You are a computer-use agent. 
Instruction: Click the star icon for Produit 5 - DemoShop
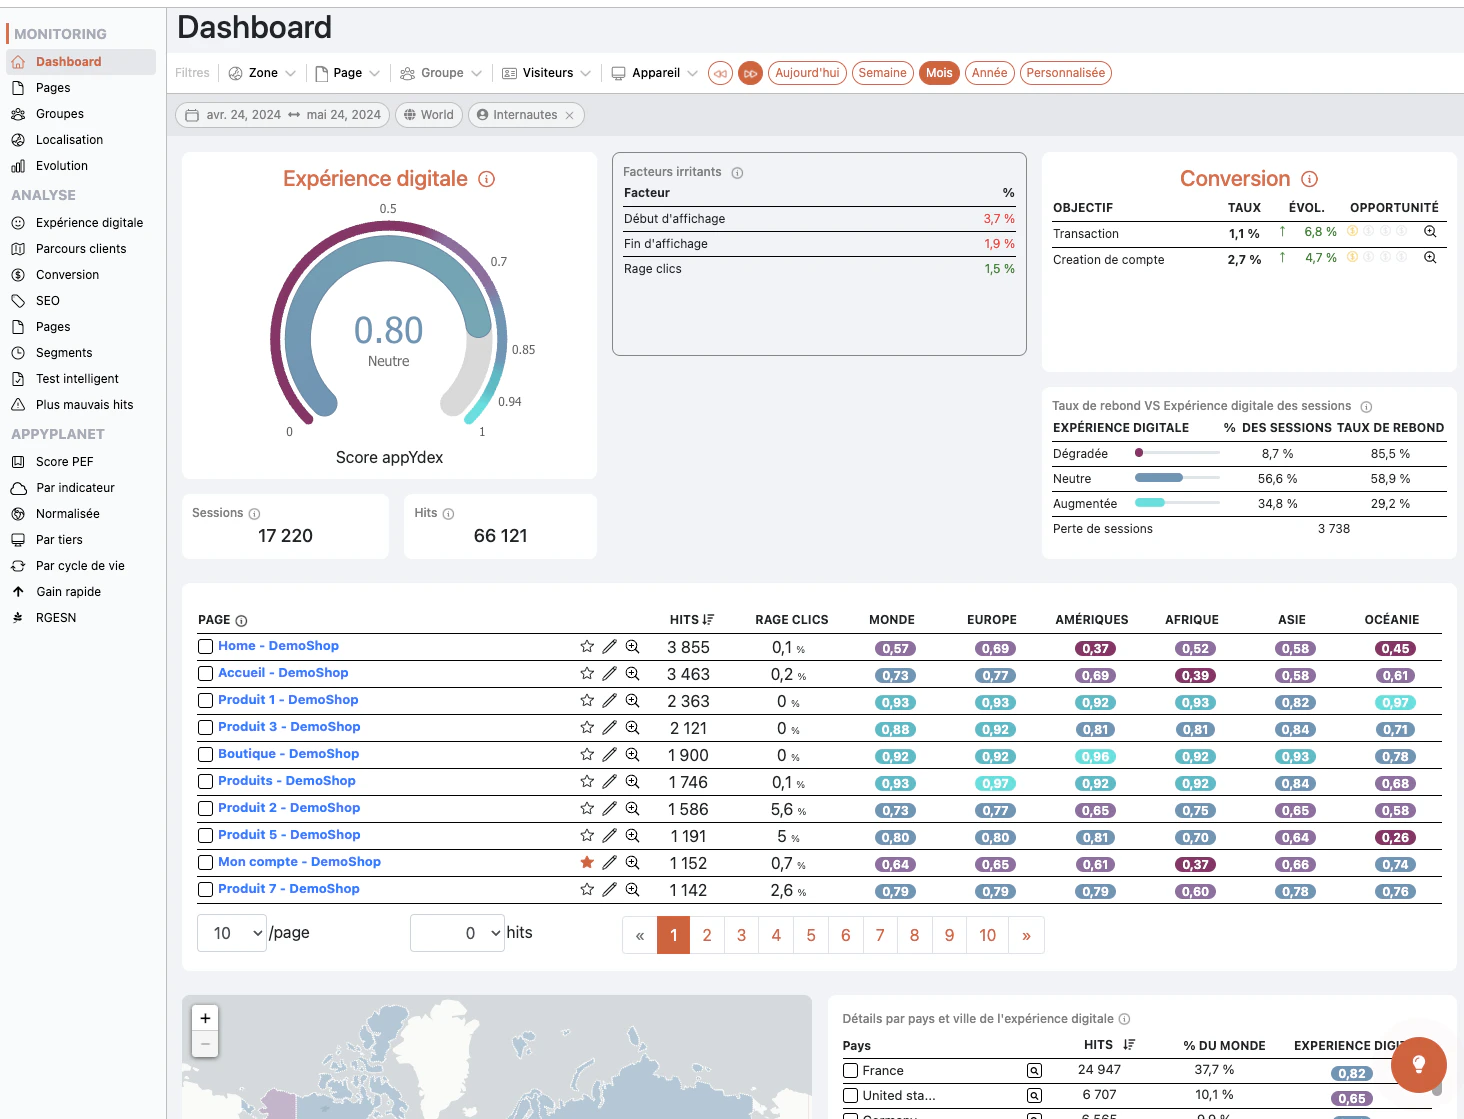click(x=587, y=835)
